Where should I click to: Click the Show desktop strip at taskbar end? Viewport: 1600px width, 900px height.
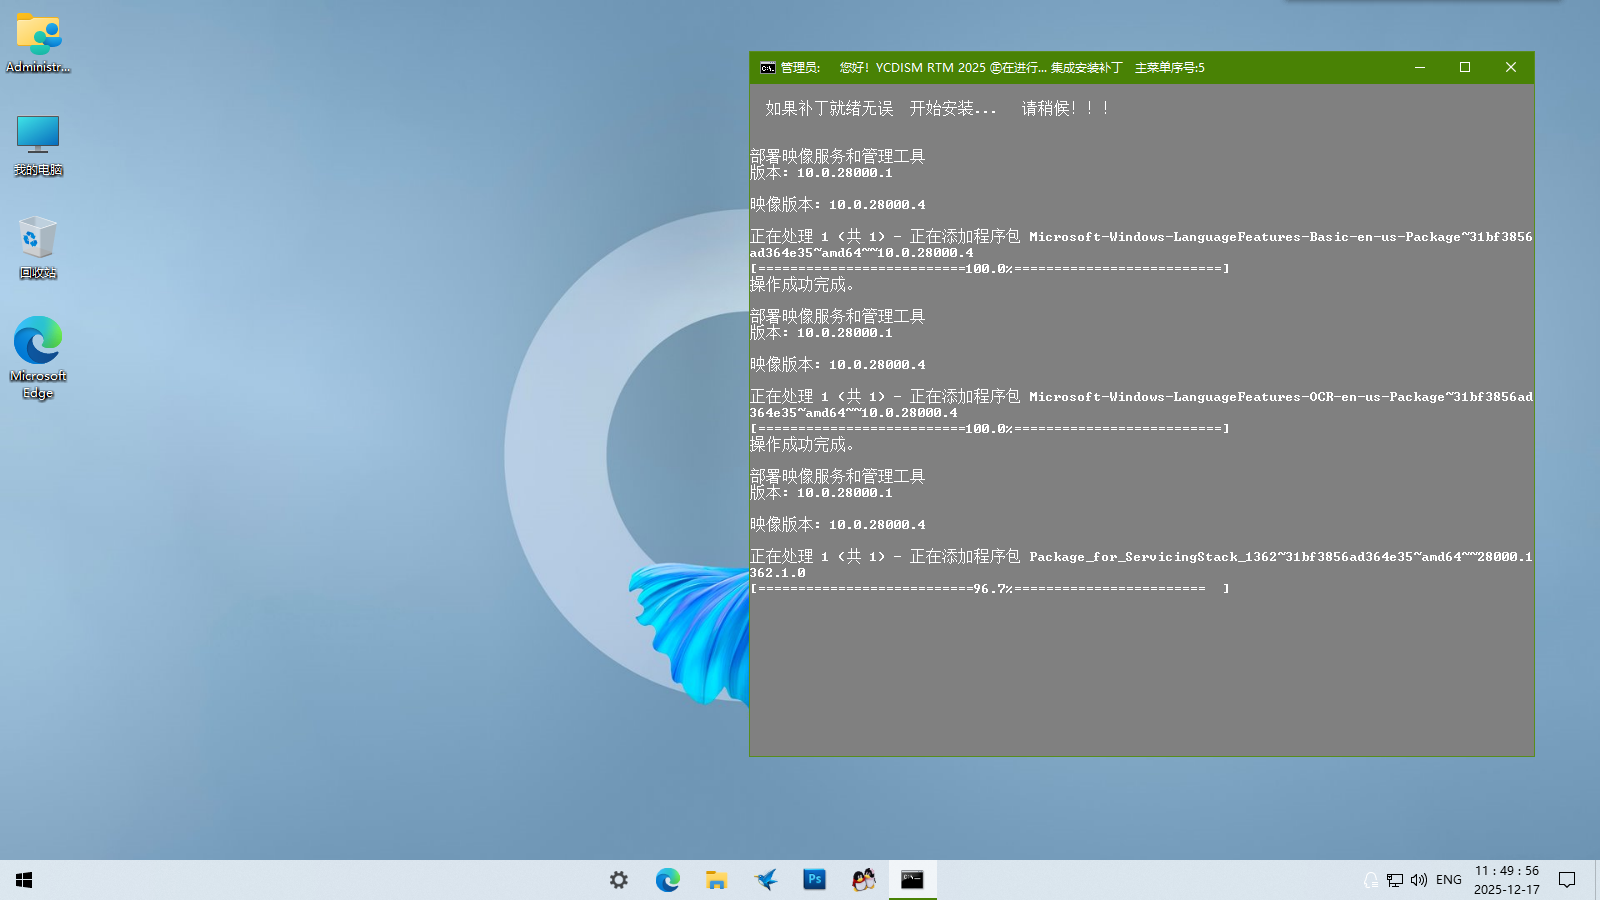[1596, 880]
